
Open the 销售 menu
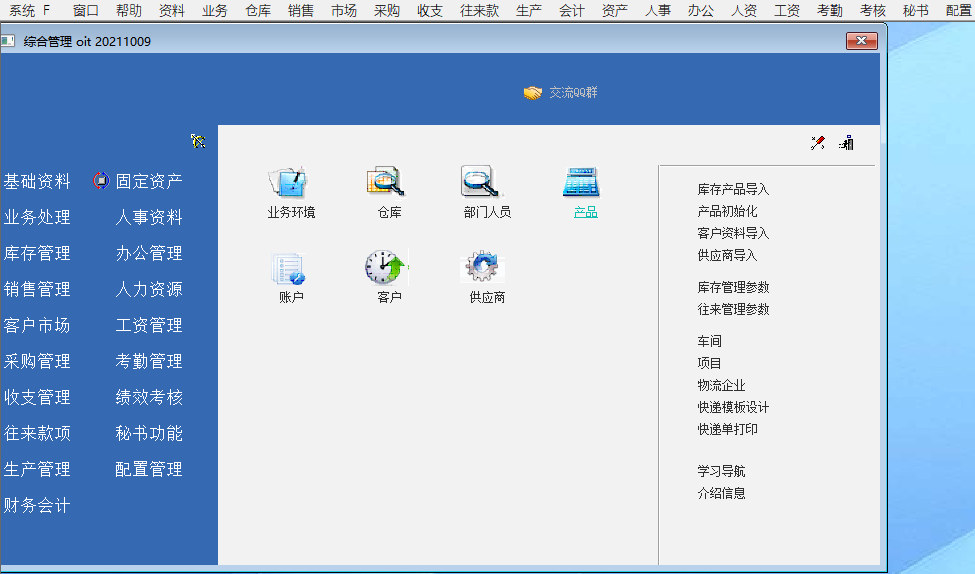pos(301,11)
